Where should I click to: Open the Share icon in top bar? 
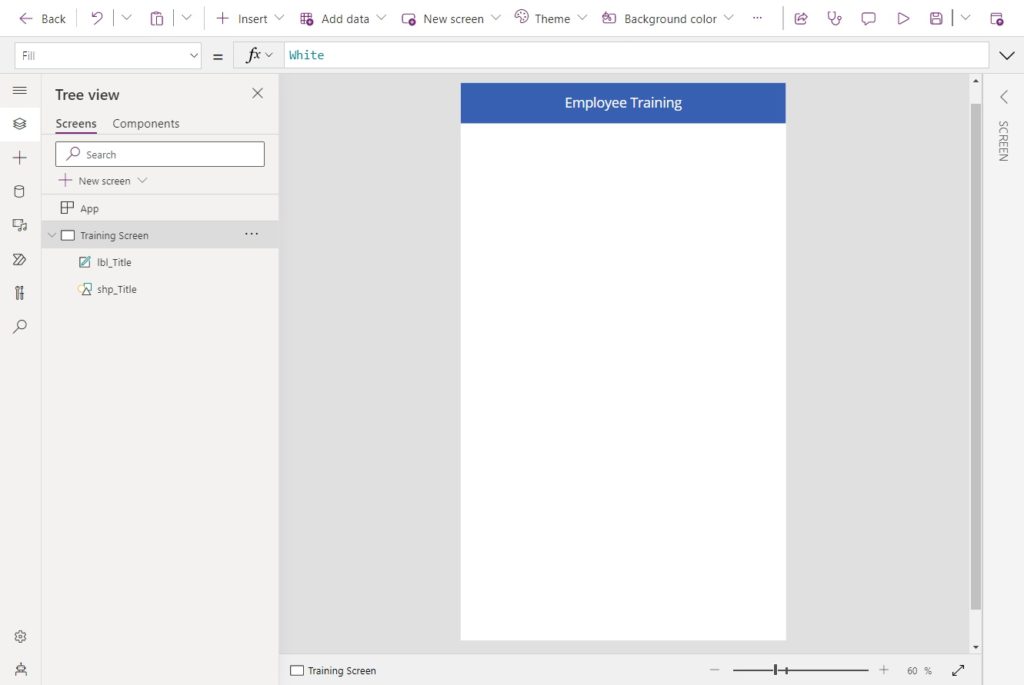pos(801,18)
